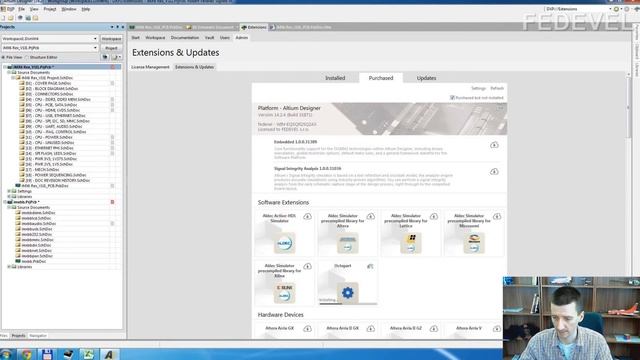The width and height of the screenshot is (640, 360).
Task: Download Aldec precompiled library for Altera
Action: point(371,216)
